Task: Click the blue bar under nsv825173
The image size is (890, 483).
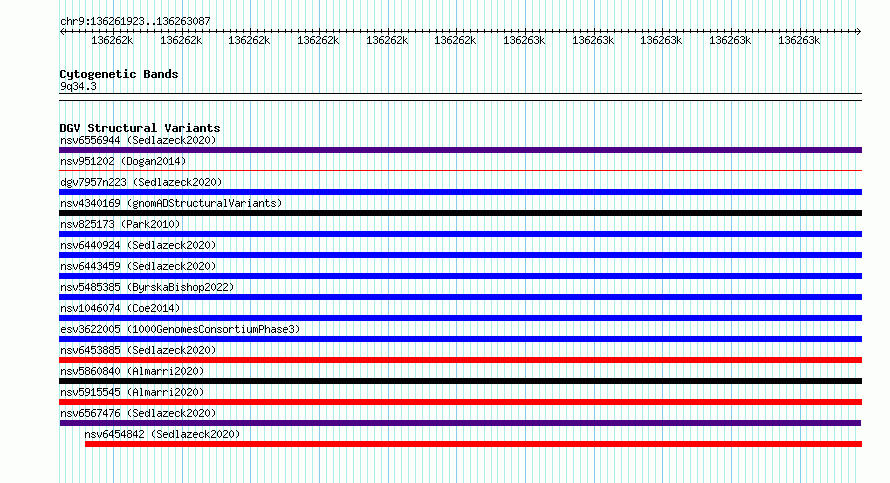Action: (460, 234)
